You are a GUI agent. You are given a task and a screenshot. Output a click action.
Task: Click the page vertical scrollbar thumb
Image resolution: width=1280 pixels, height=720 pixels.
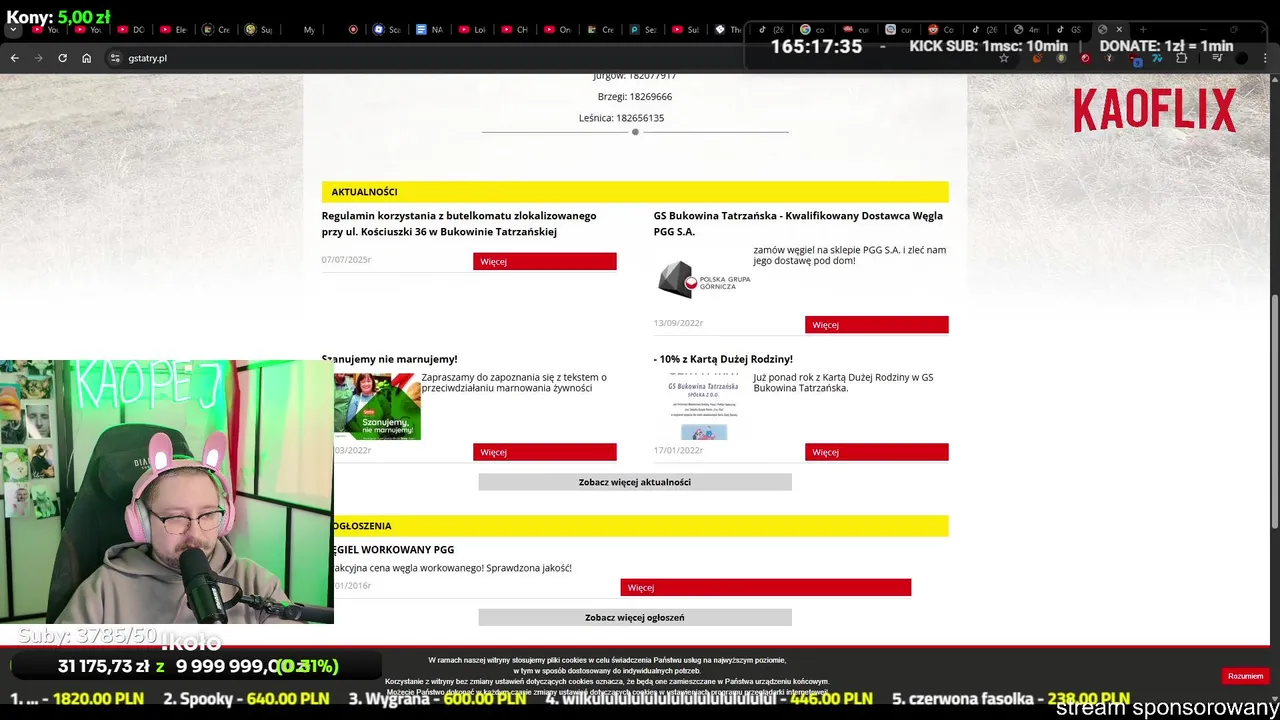1273,411
